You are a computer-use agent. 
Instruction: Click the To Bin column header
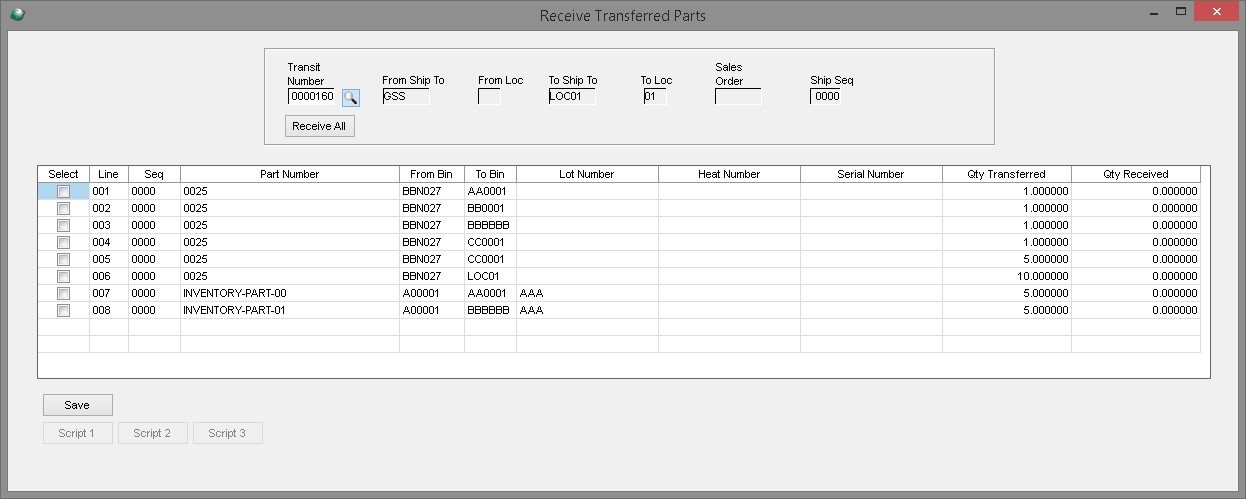click(x=490, y=174)
